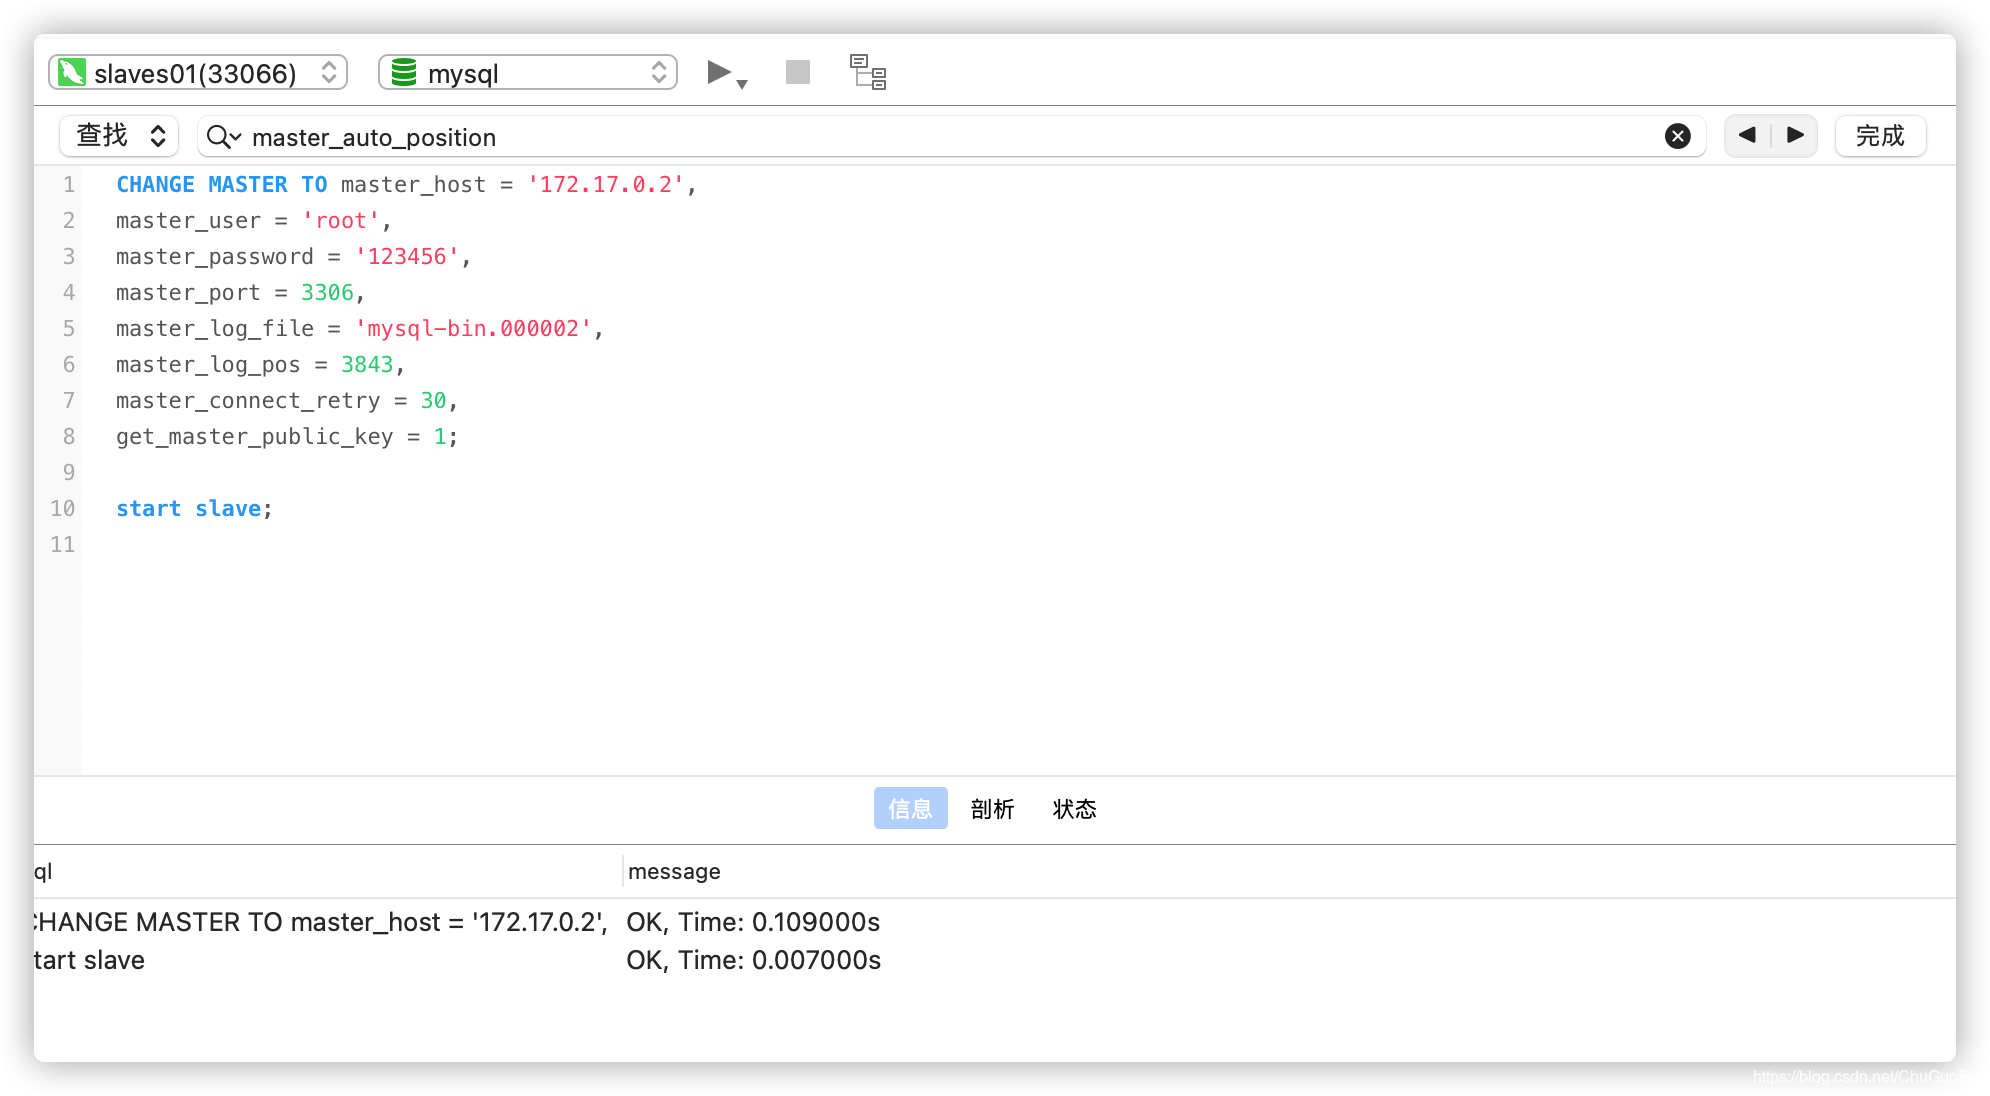Switch to the 信息 tab
Image resolution: width=1990 pixels, height=1096 pixels.
[x=910, y=808]
